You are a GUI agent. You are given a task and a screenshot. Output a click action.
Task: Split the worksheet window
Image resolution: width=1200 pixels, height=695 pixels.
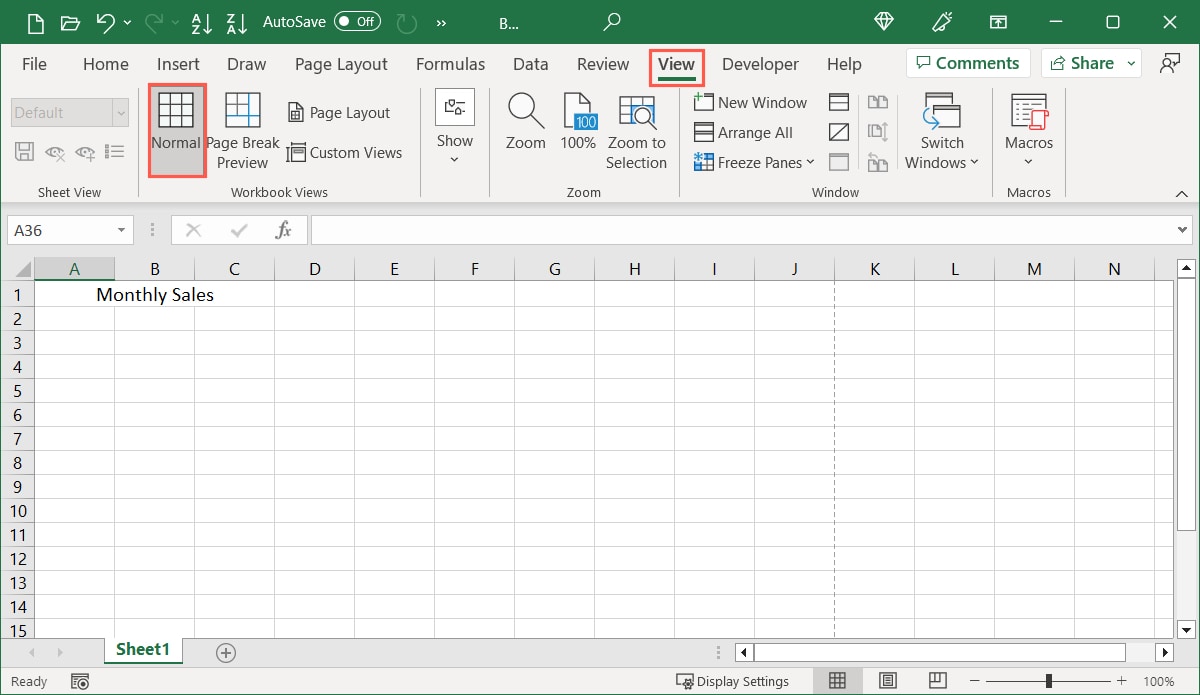(838, 101)
